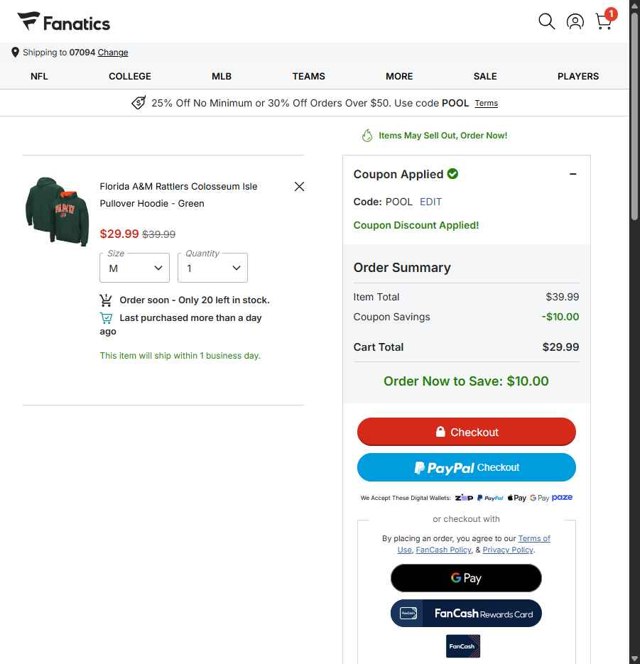Click the search magnifier icon
This screenshot has width=640, height=664.
coord(546,21)
